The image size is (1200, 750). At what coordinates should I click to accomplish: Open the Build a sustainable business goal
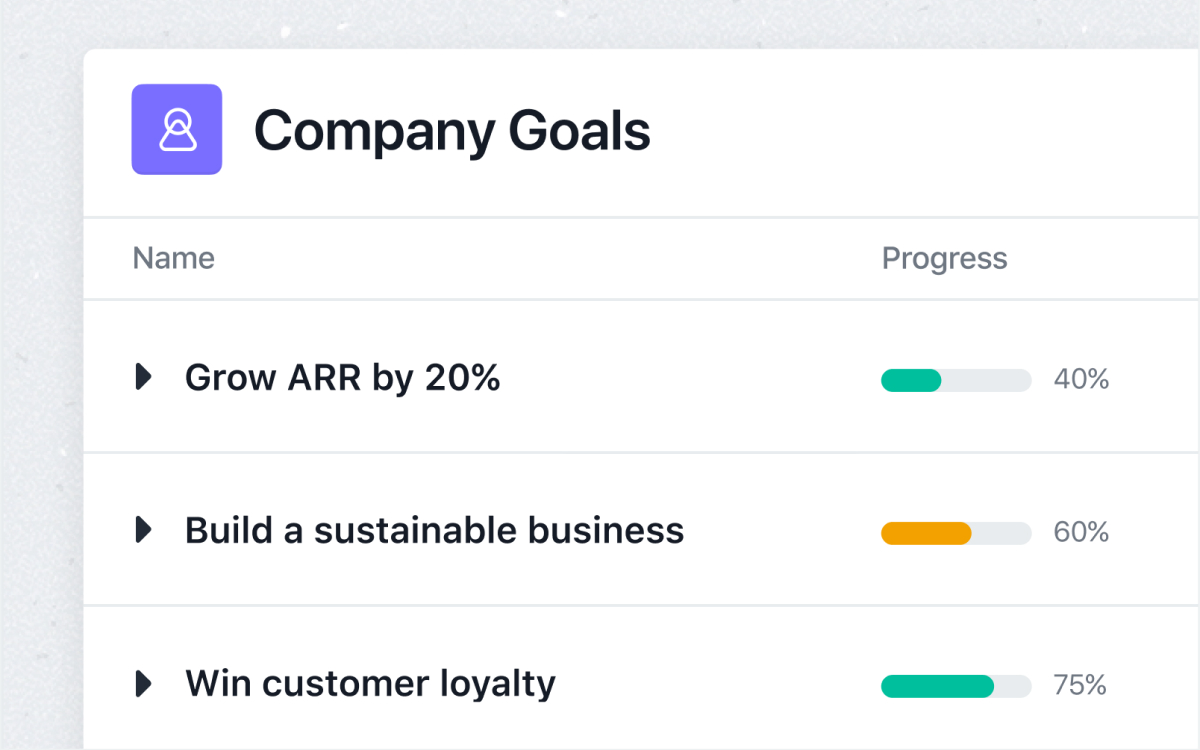[x=434, y=531]
